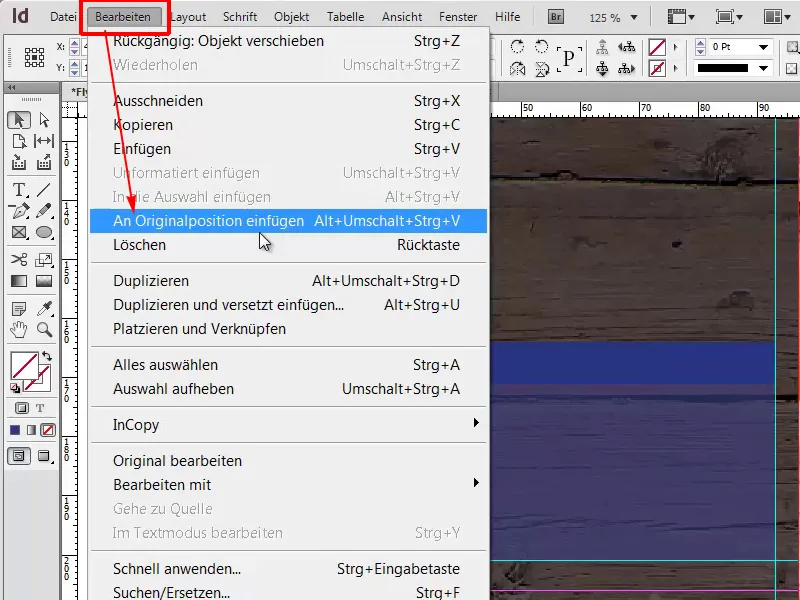Viewport: 800px width, 600px height.
Task: Select the Ellipse tool
Action: coord(44,233)
